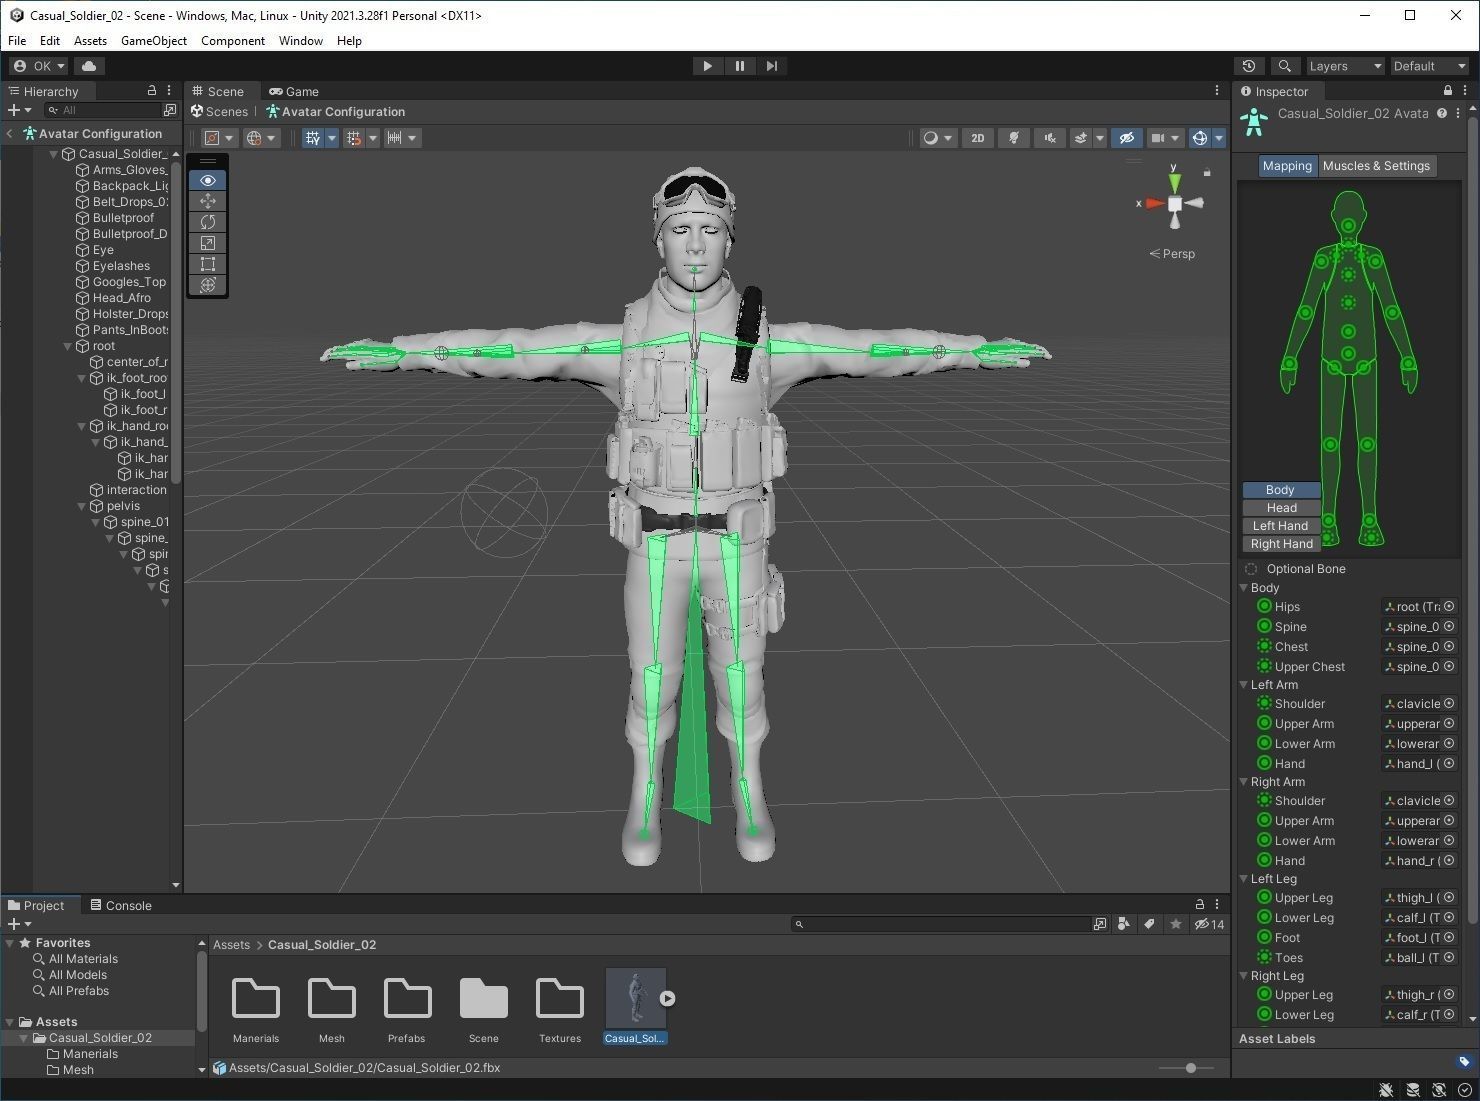Collapse the Right Arm bone section

click(x=1244, y=782)
